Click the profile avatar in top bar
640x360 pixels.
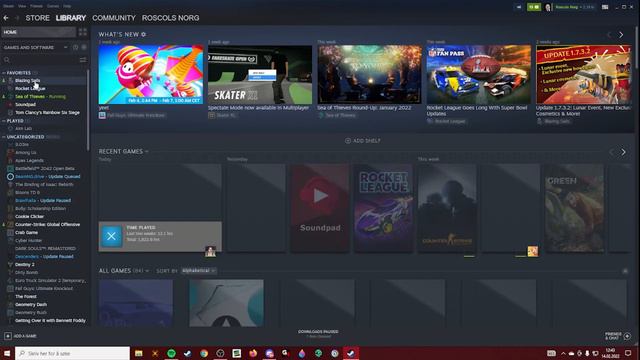(x=548, y=7)
